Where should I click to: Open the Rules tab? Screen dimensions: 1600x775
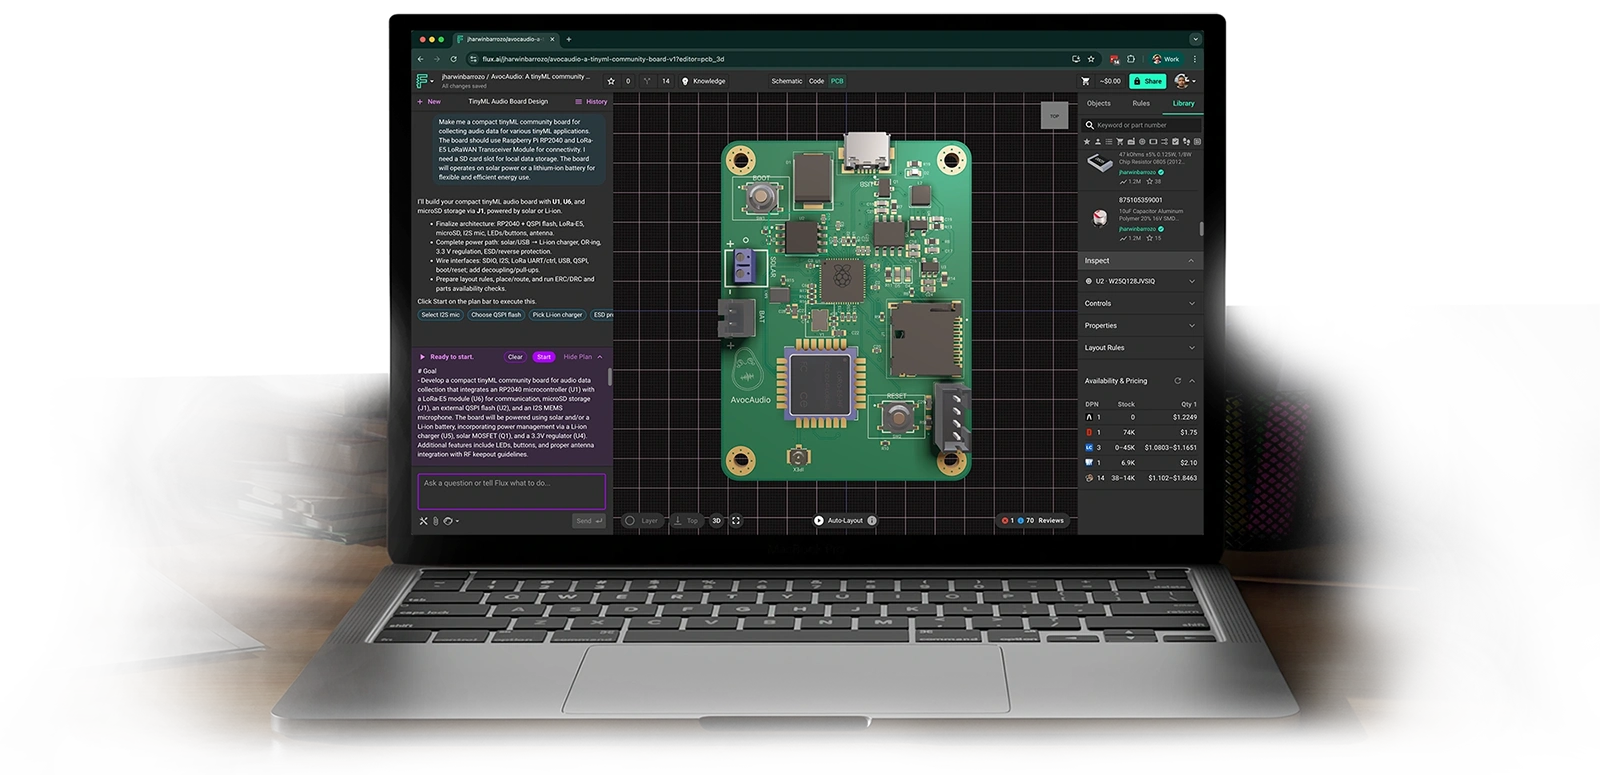point(1141,103)
